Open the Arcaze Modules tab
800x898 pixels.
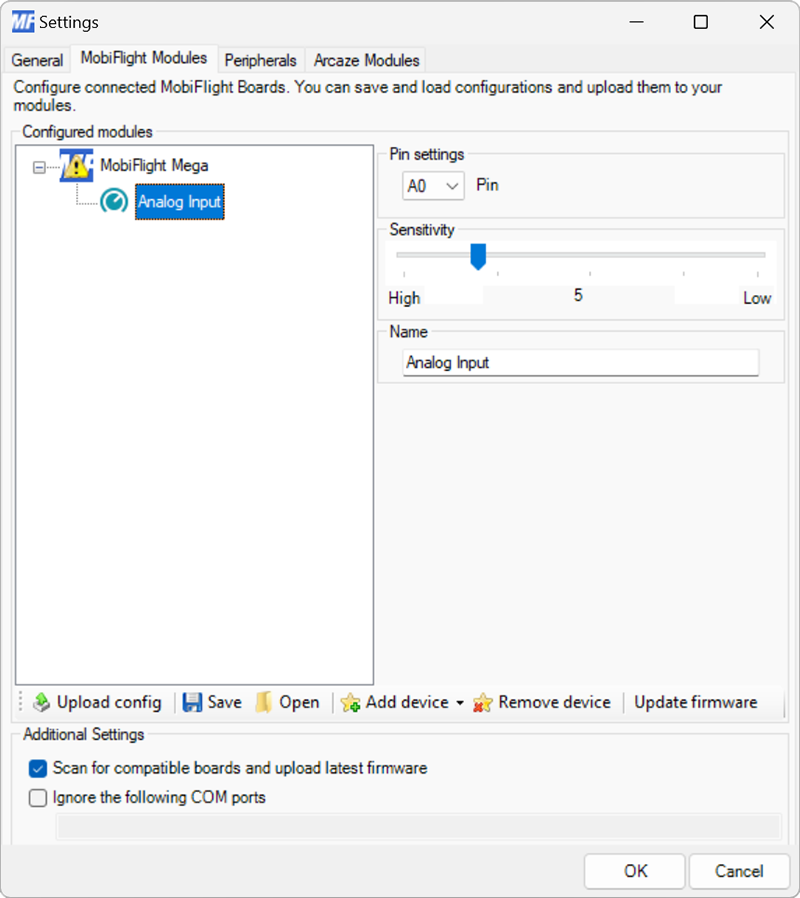[x=365, y=60]
